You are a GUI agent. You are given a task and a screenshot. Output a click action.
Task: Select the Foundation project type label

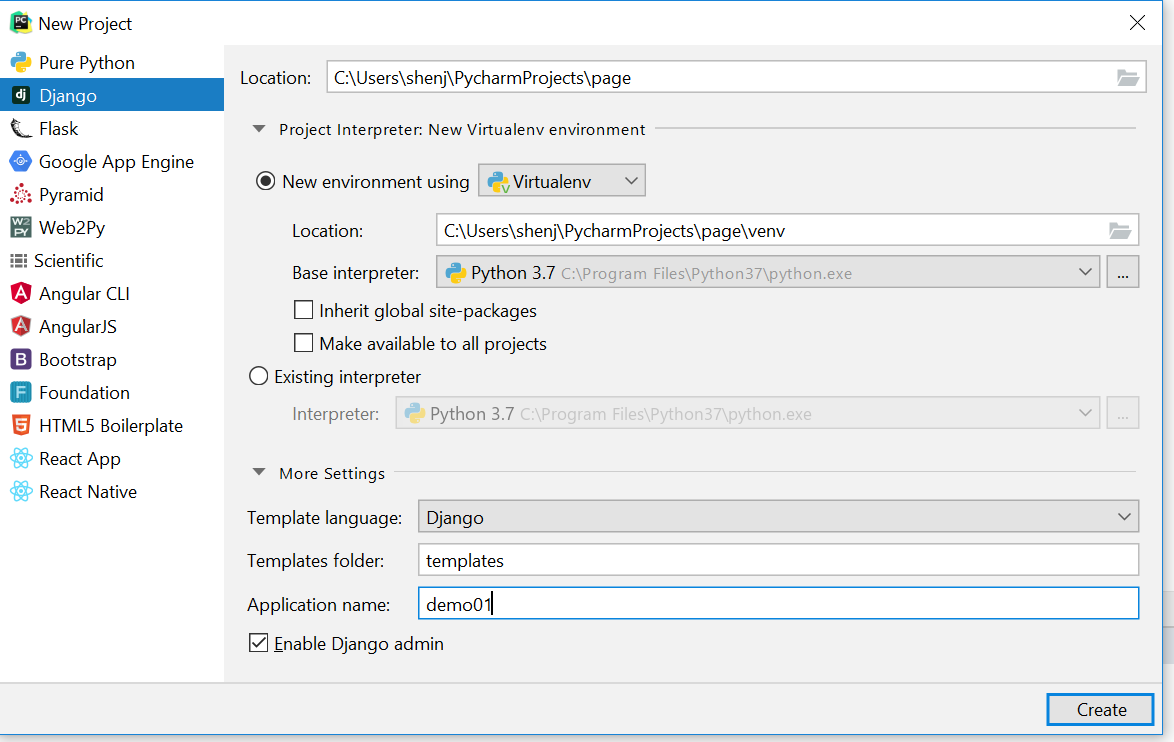pyautogui.click(x=84, y=392)
